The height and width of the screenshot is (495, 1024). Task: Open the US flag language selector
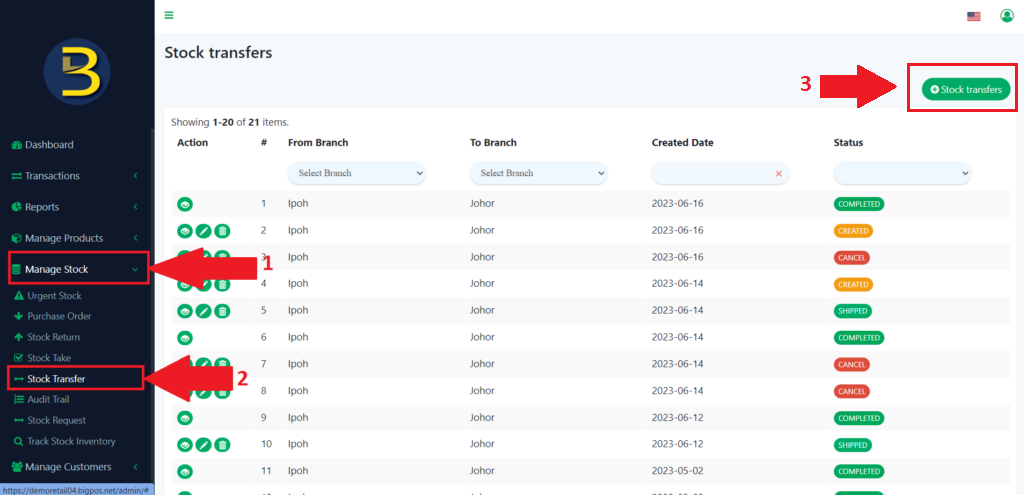pos(973,16)
